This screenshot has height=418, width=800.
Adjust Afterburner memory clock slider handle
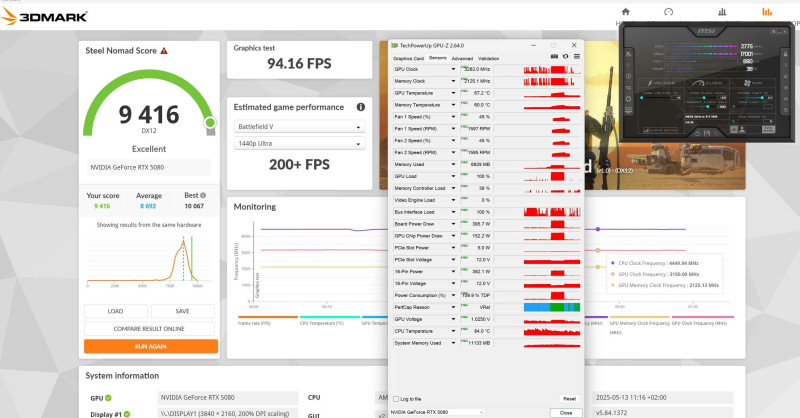coord(708,107)
